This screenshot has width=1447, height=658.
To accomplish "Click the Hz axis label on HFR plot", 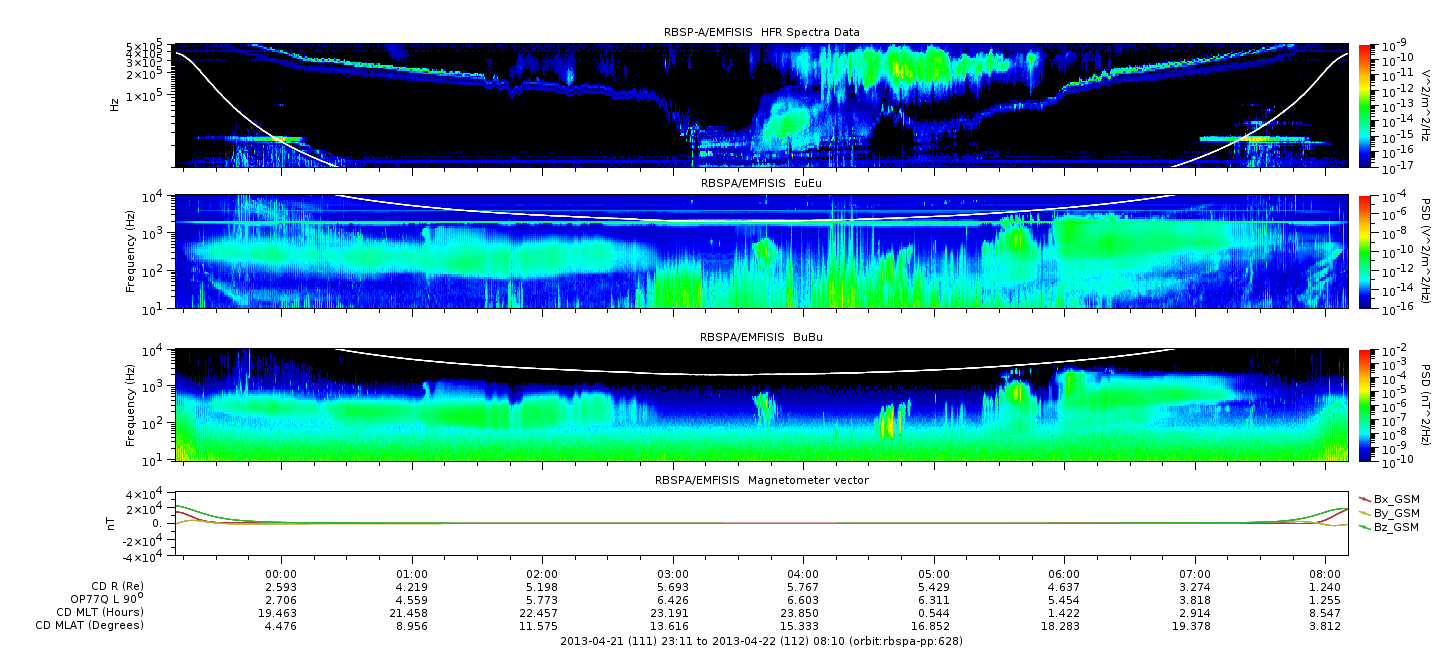I will coord(115,104).
